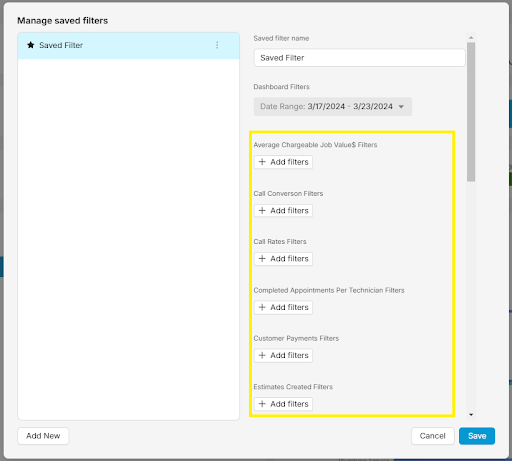The image size is (512, 461).
Task: Click the vertical scrollbar thumb
Action: (x=471, y=112)
